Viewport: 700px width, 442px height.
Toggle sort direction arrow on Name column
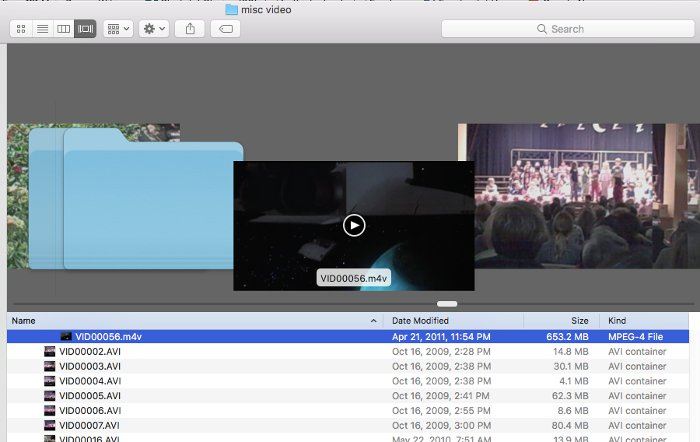click(x=374, y=321)
